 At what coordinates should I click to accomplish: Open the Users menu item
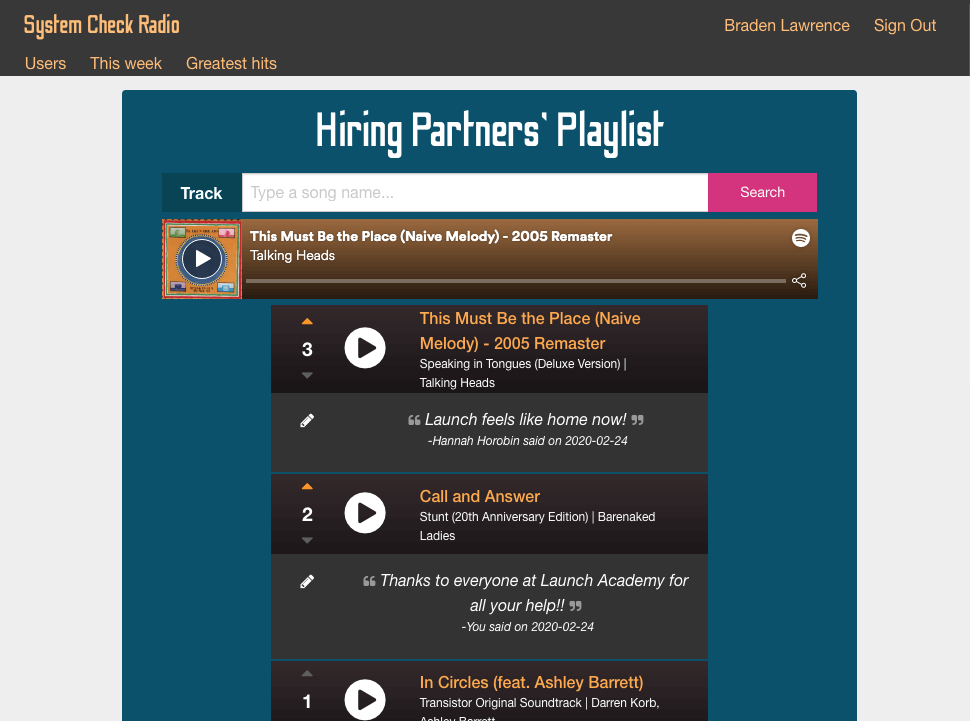(x=45, y=63)
